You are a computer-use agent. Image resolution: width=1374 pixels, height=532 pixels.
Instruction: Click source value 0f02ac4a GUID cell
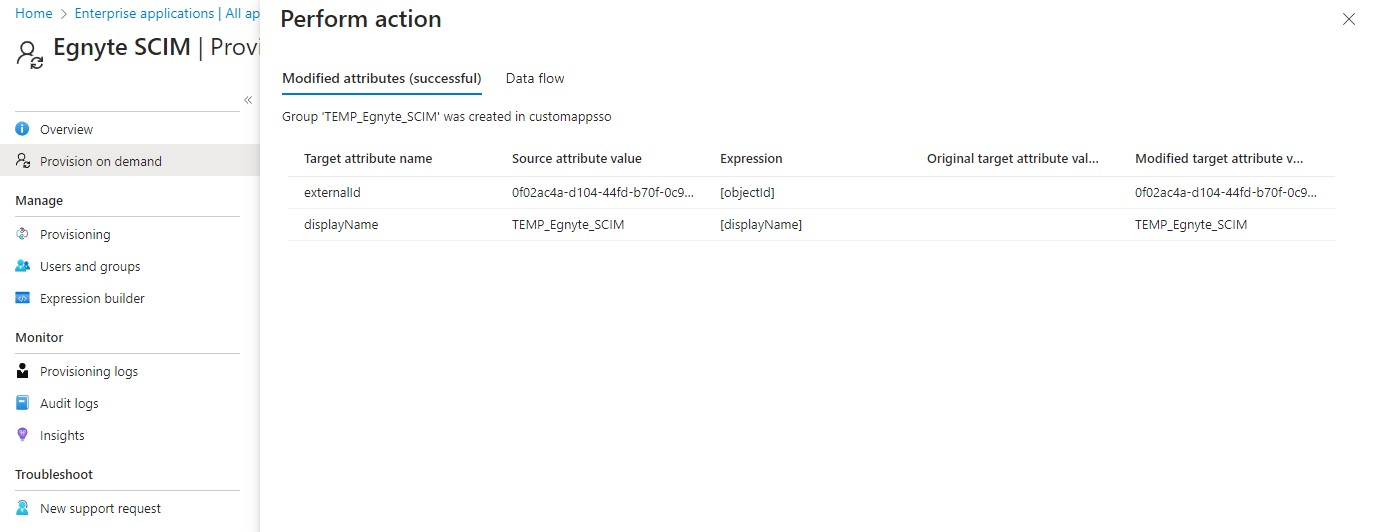603,192
